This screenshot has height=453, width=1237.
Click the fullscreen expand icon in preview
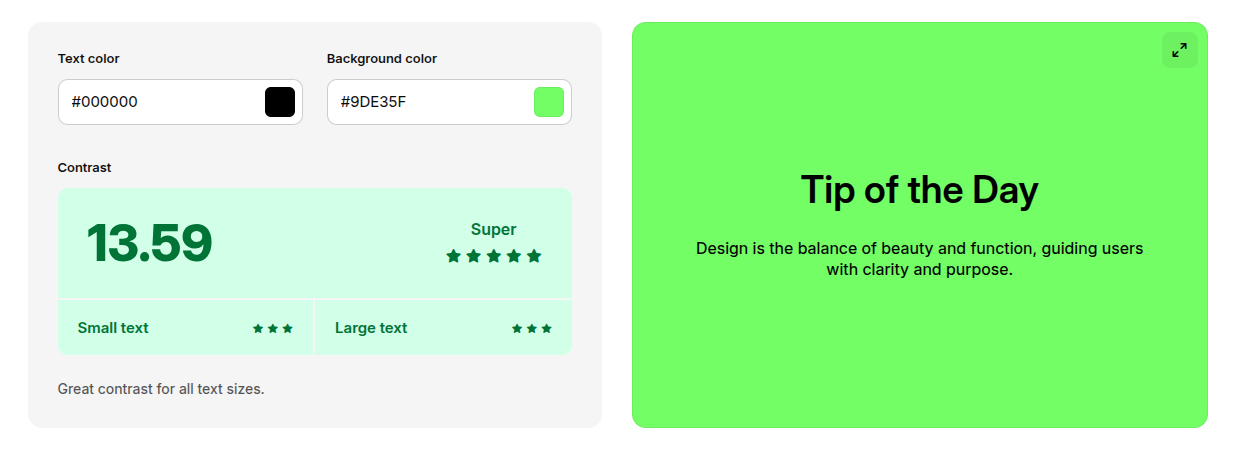pyautogui.click(x=1179, y=50)
